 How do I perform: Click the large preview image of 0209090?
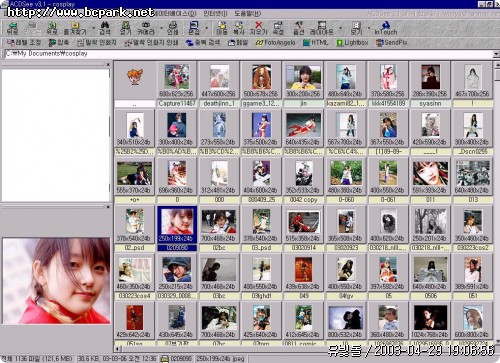click(x=56, y=280)
